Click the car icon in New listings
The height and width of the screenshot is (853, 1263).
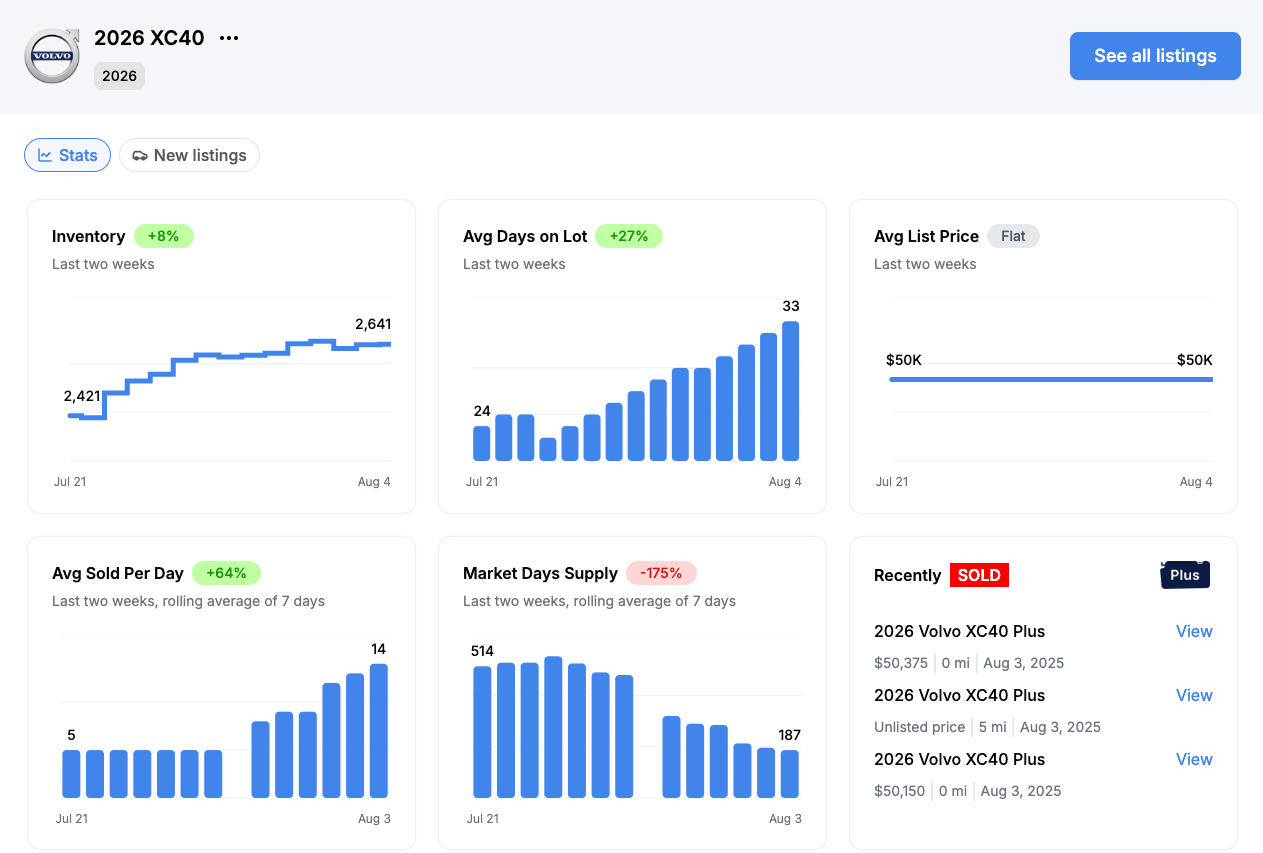(140, 156)
